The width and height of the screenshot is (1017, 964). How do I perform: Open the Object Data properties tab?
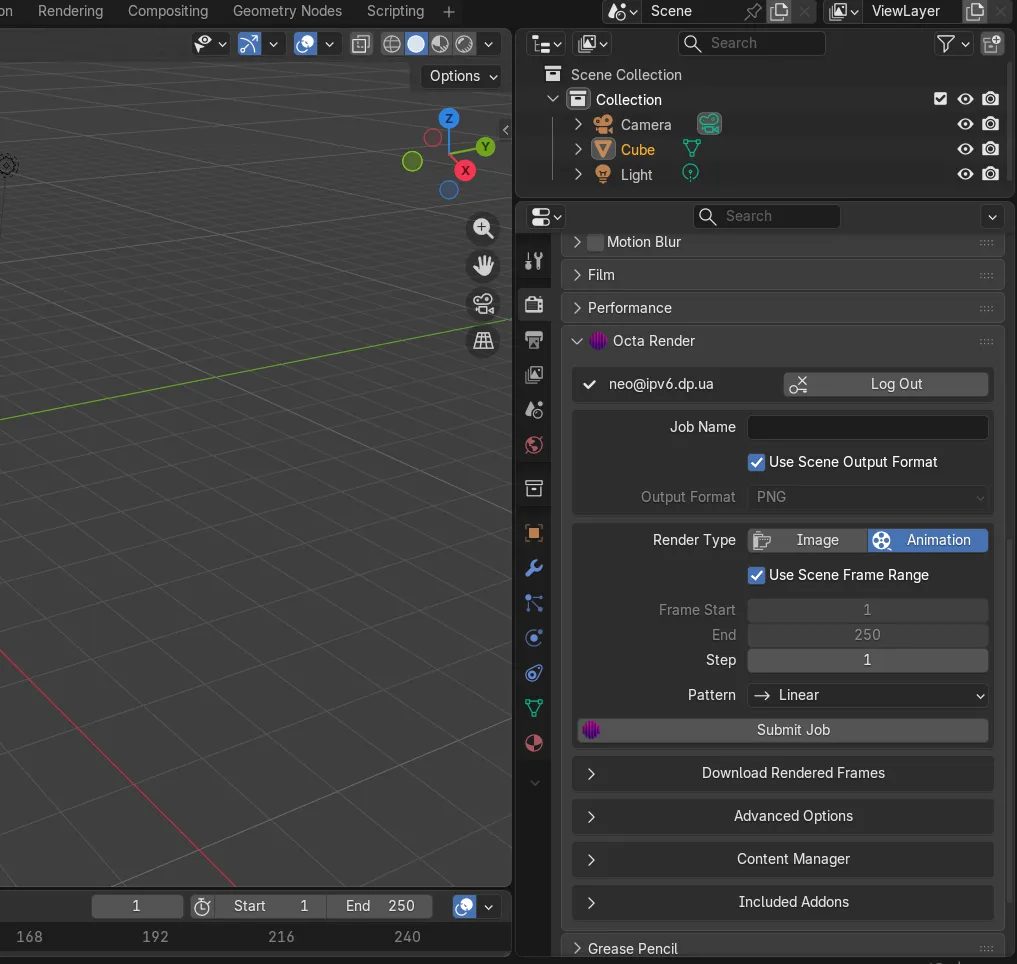point(534,708)
